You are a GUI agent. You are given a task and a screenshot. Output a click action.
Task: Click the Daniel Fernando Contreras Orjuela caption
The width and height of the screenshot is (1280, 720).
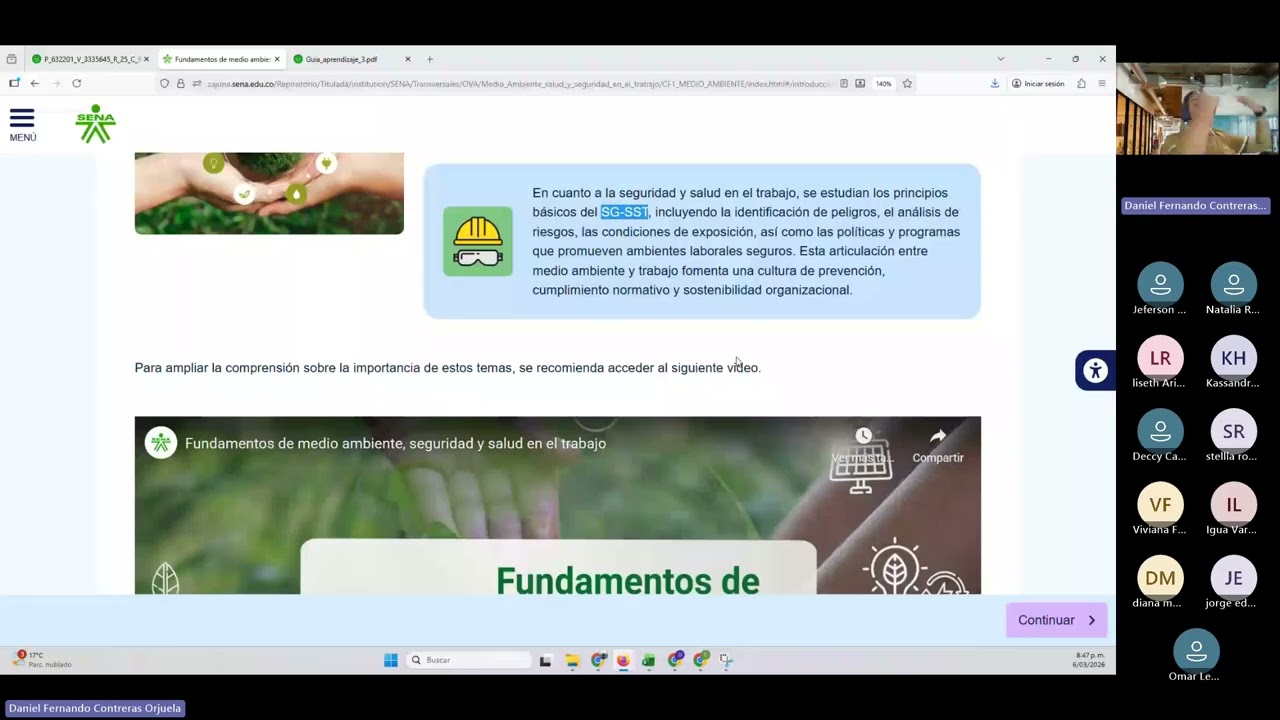click(x=95, y=708)
